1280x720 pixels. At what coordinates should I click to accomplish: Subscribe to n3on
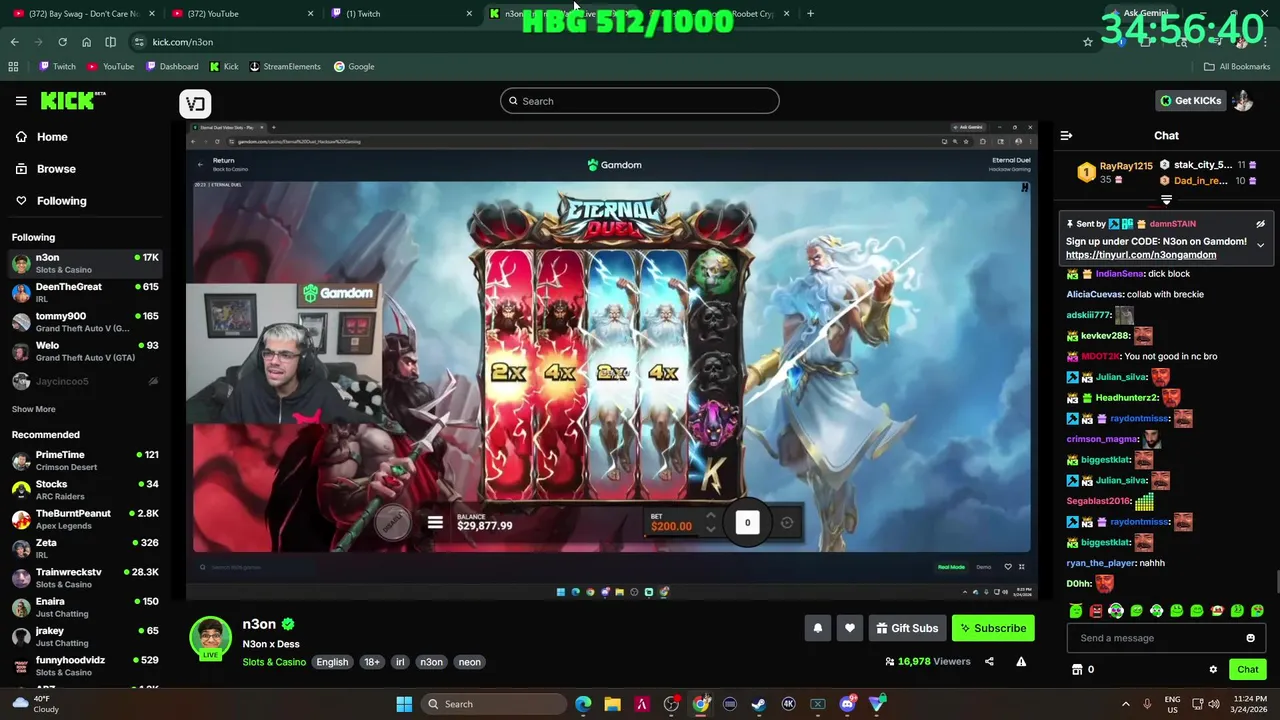coord(993,628)
